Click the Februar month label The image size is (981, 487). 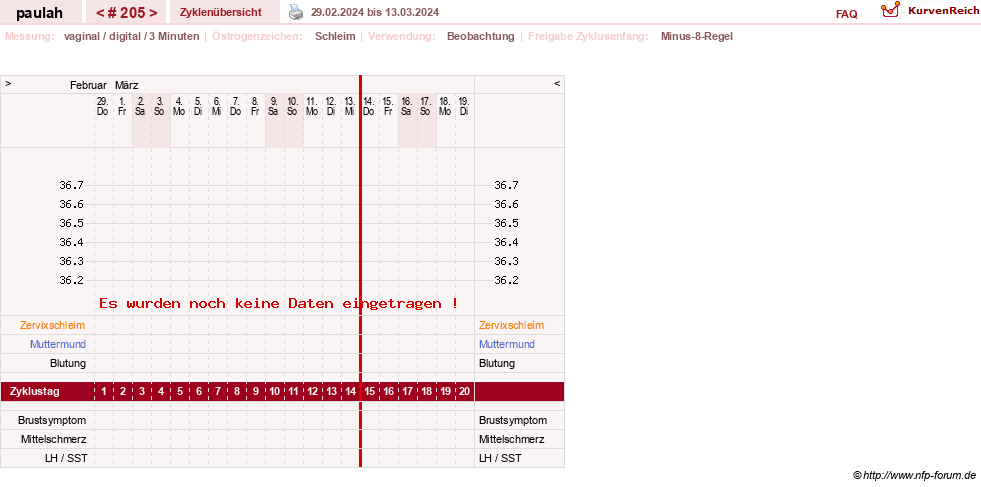[x=88, y=85]
